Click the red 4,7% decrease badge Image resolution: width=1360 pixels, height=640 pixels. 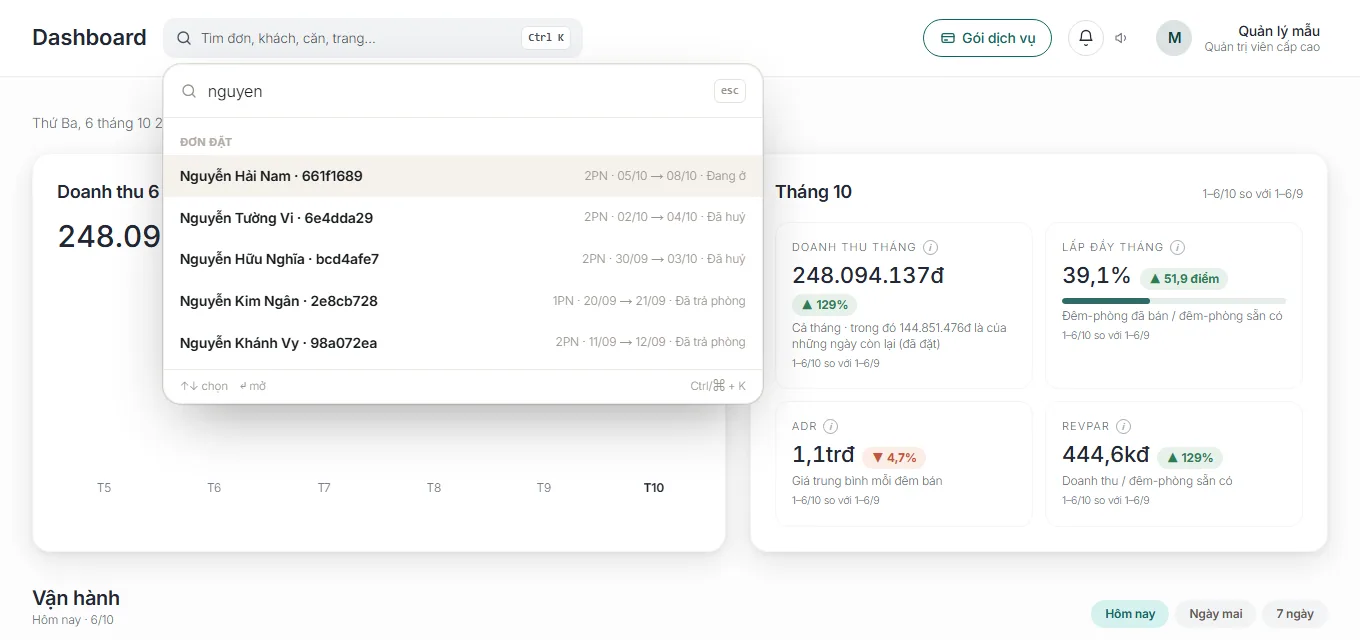pyautogui.click(x=894, y=458)
